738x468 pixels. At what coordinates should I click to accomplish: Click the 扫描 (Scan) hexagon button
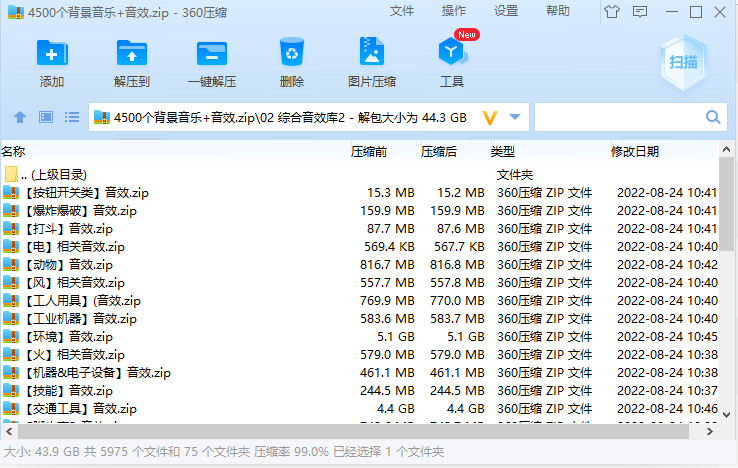pos(682,61)
